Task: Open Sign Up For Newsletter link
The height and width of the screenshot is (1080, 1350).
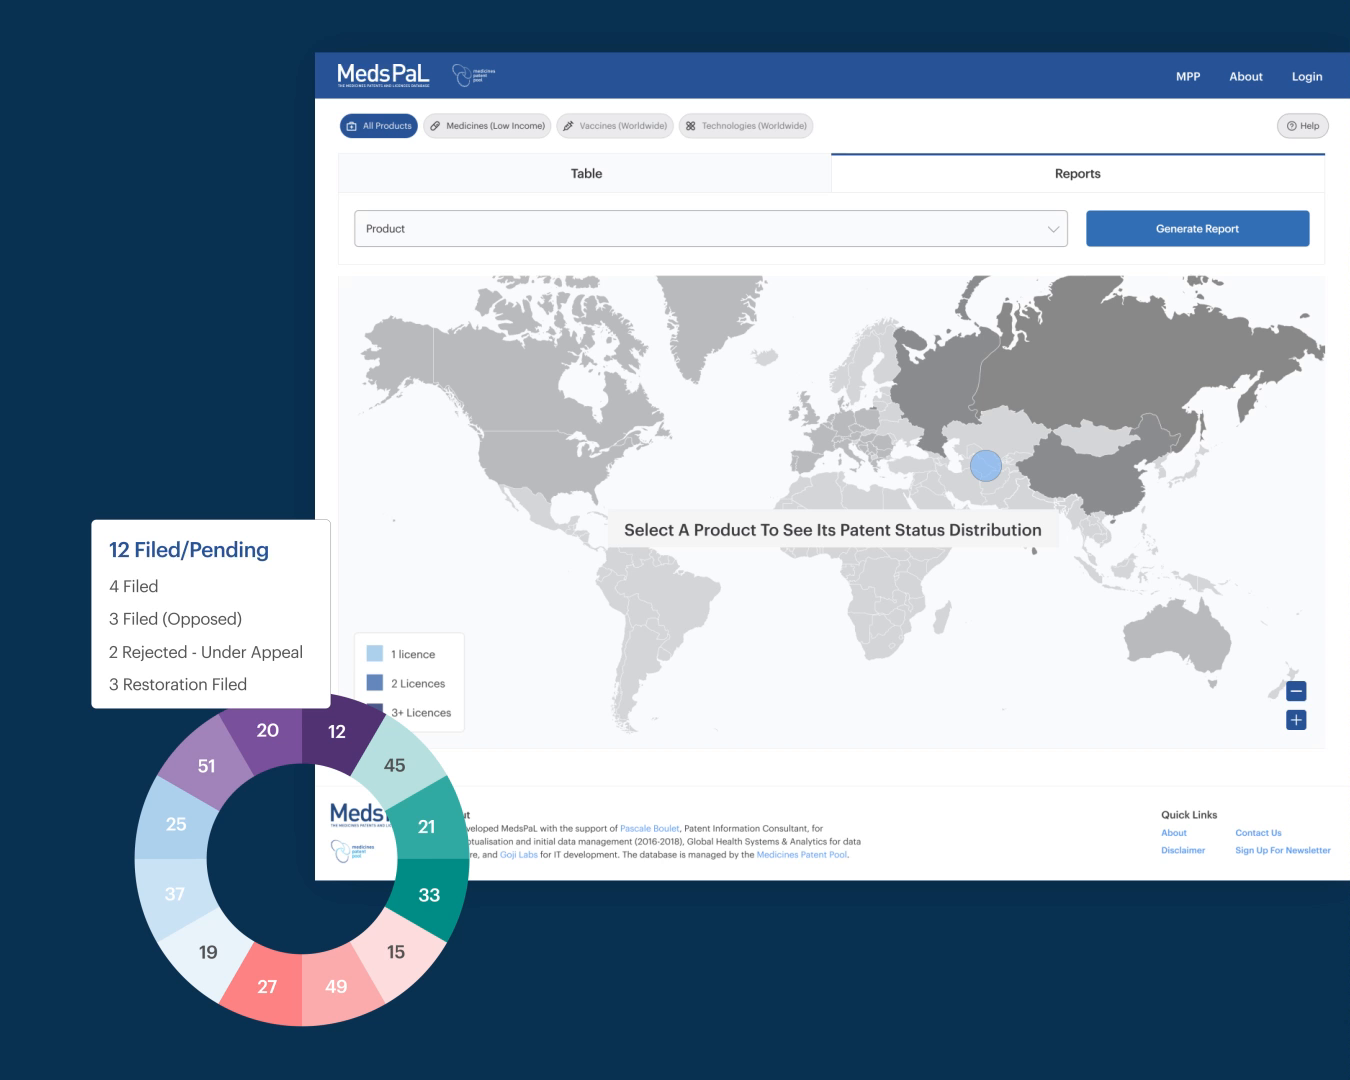Action: 1283,851
